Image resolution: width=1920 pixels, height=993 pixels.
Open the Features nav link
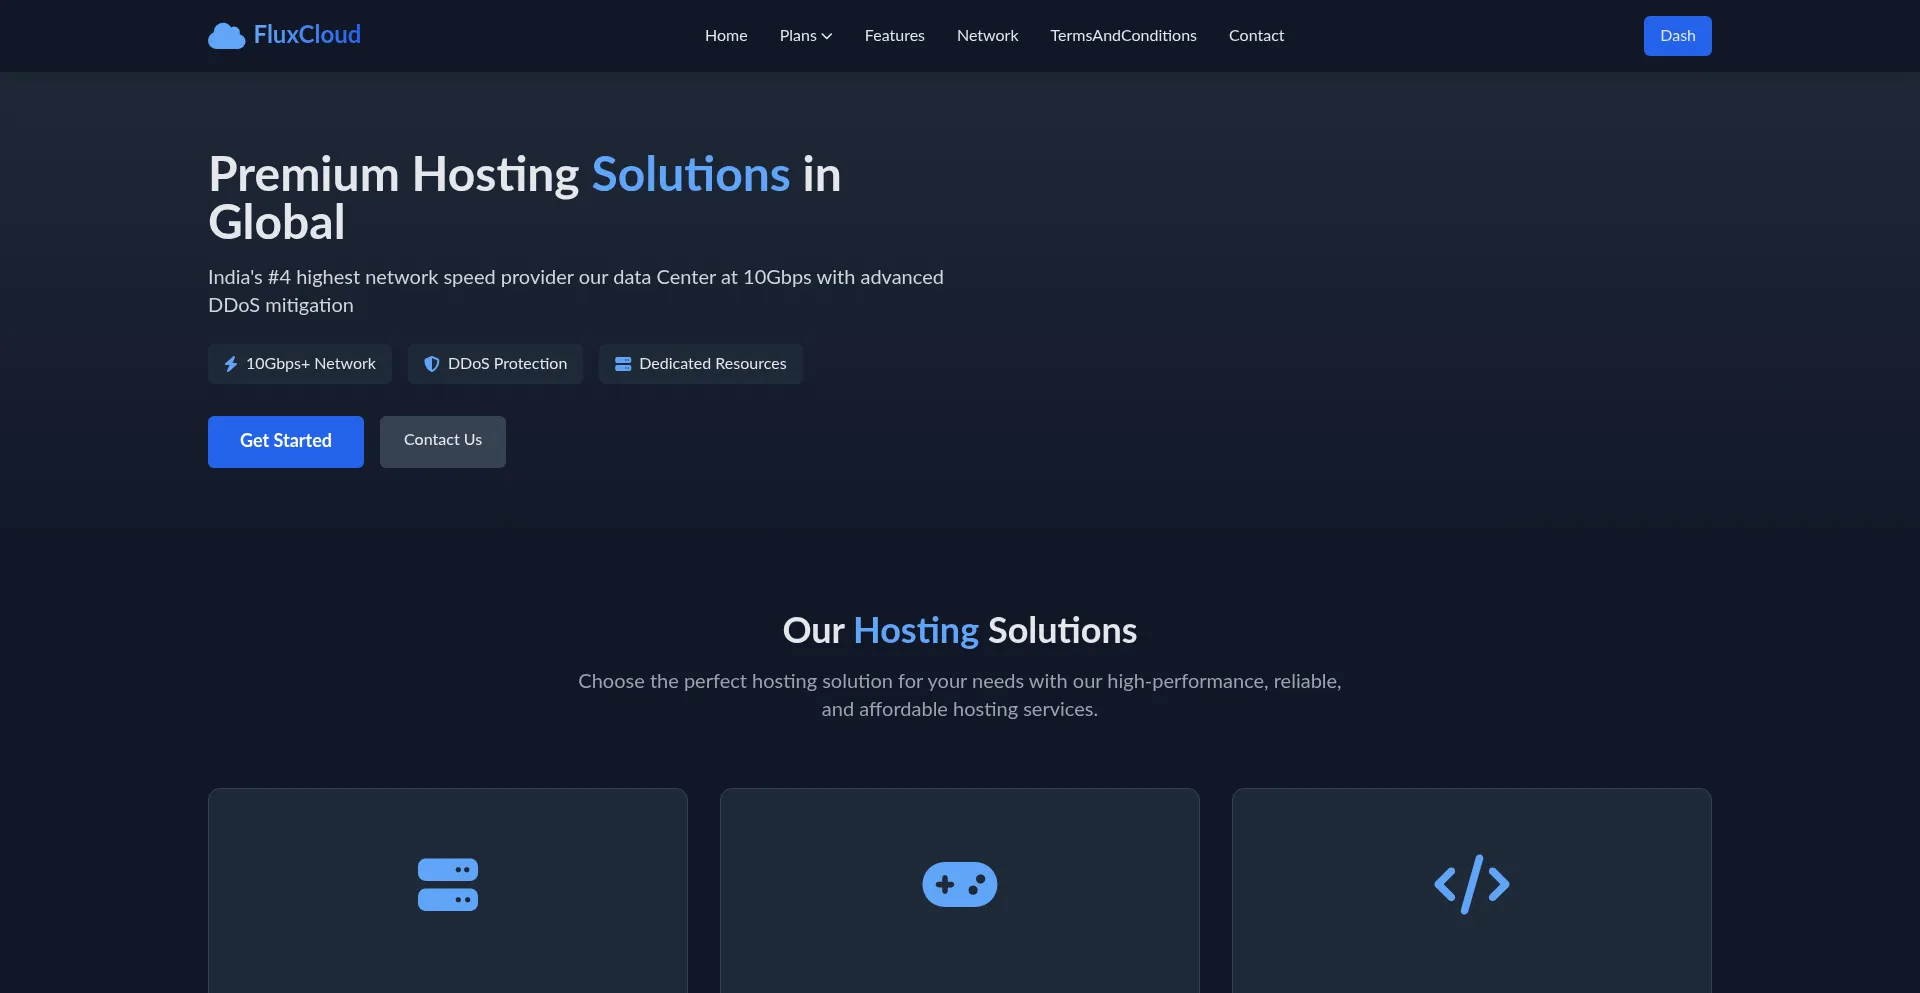tap(895, 36)
